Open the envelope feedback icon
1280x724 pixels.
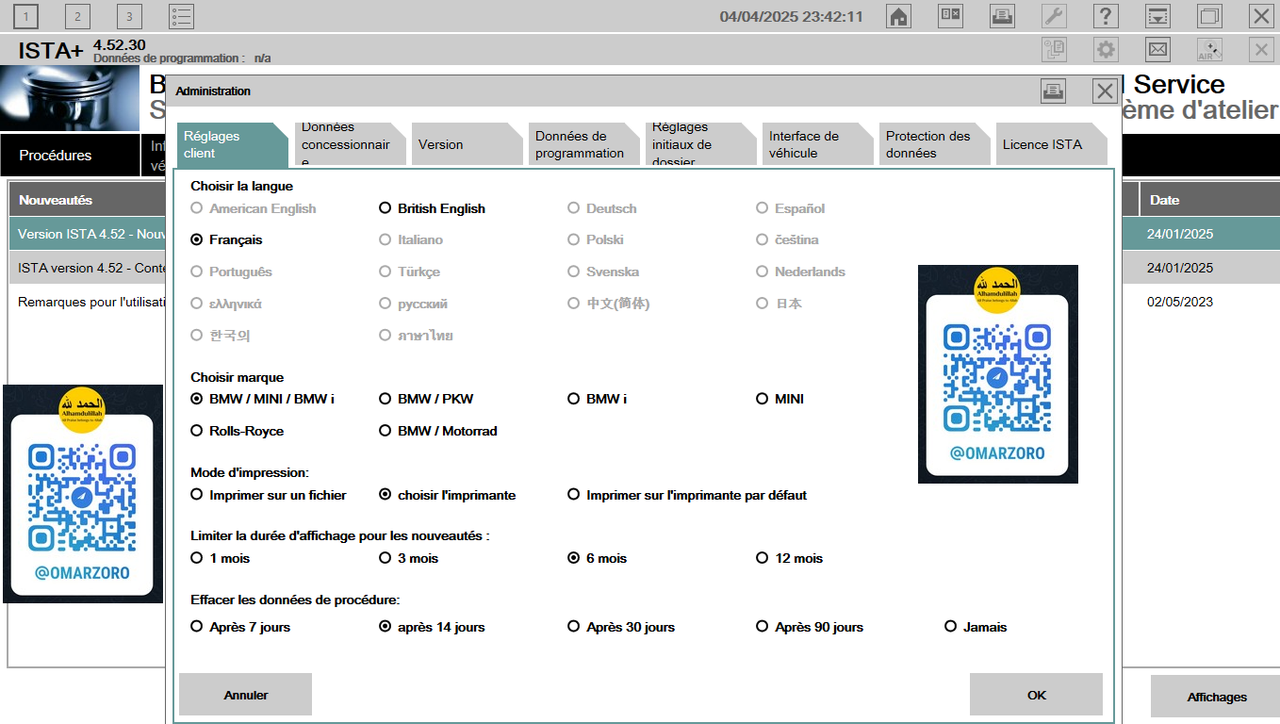(1157, 50)
